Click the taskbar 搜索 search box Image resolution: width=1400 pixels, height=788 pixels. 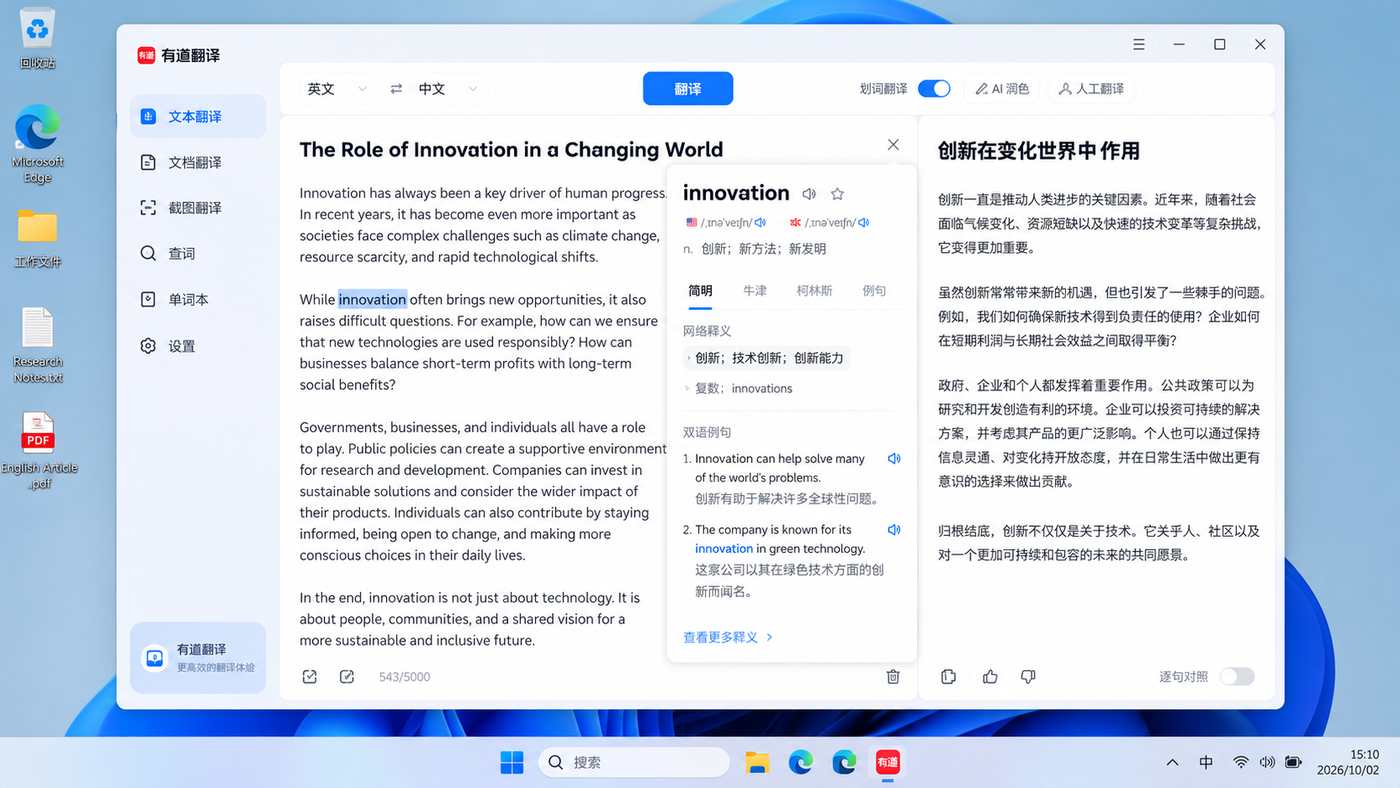click(x=634, y=762)
